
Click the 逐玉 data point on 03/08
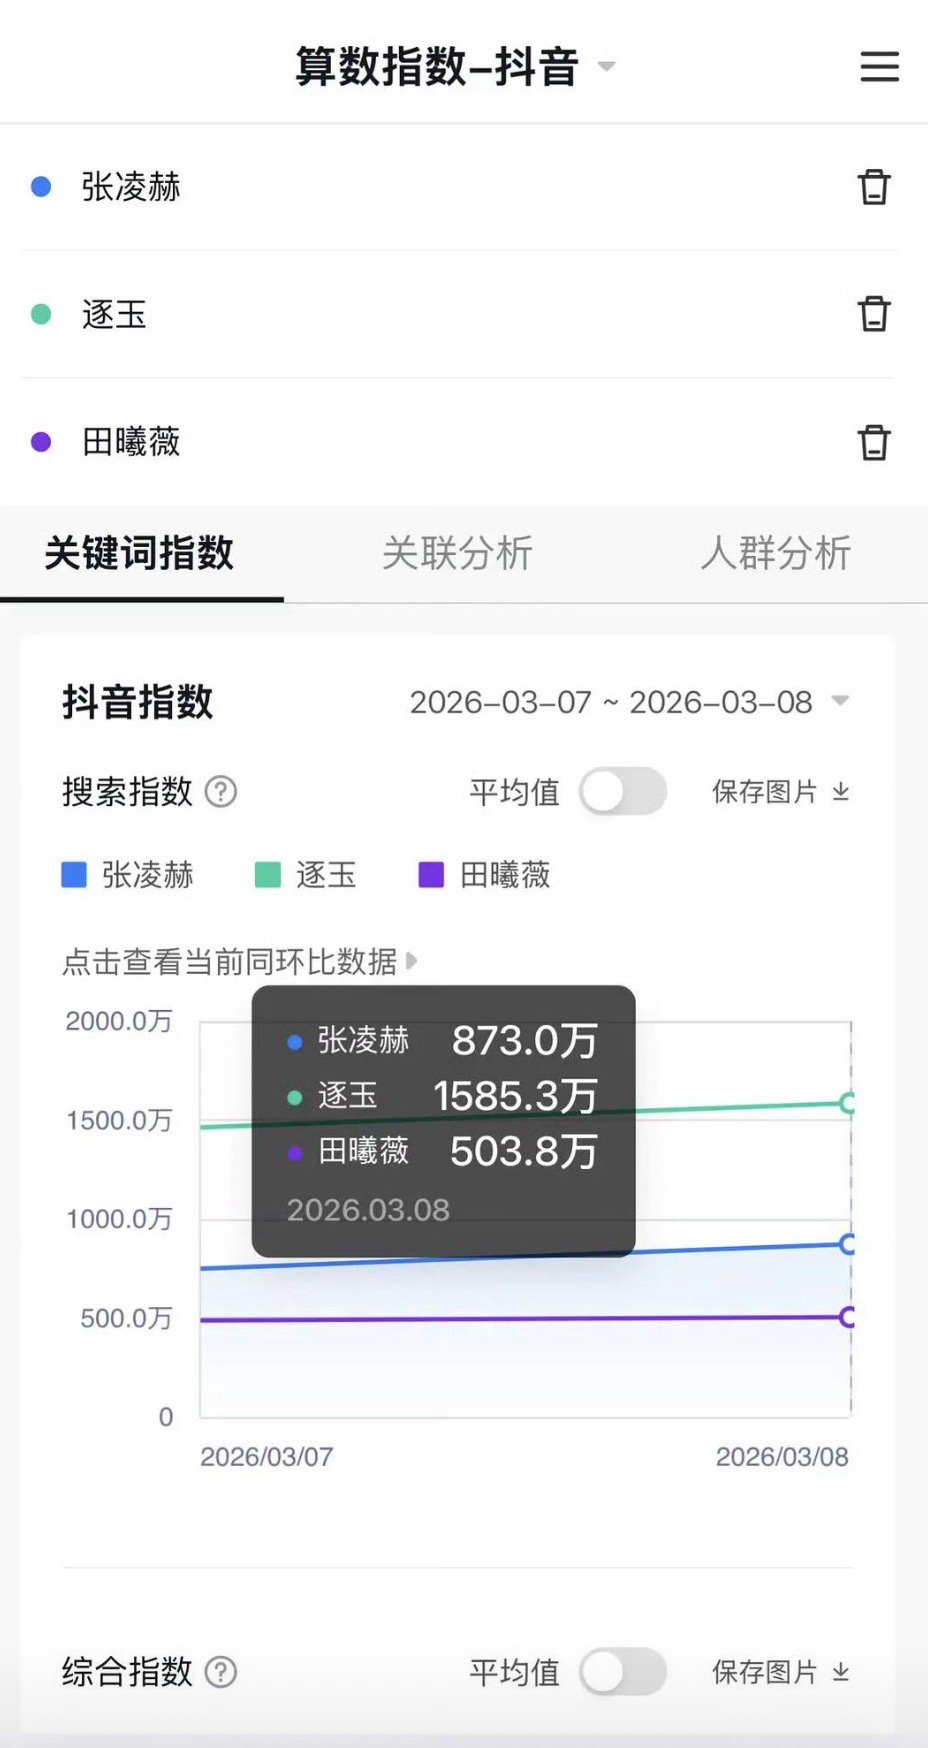point(849,1103)
